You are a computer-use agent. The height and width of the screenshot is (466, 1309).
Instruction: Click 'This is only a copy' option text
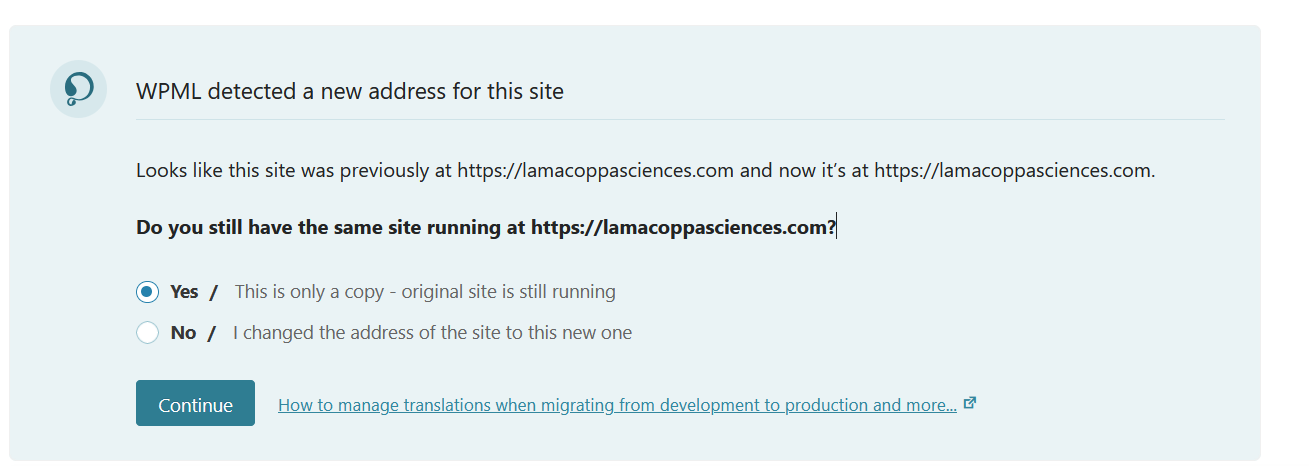[x=425, y=292]
